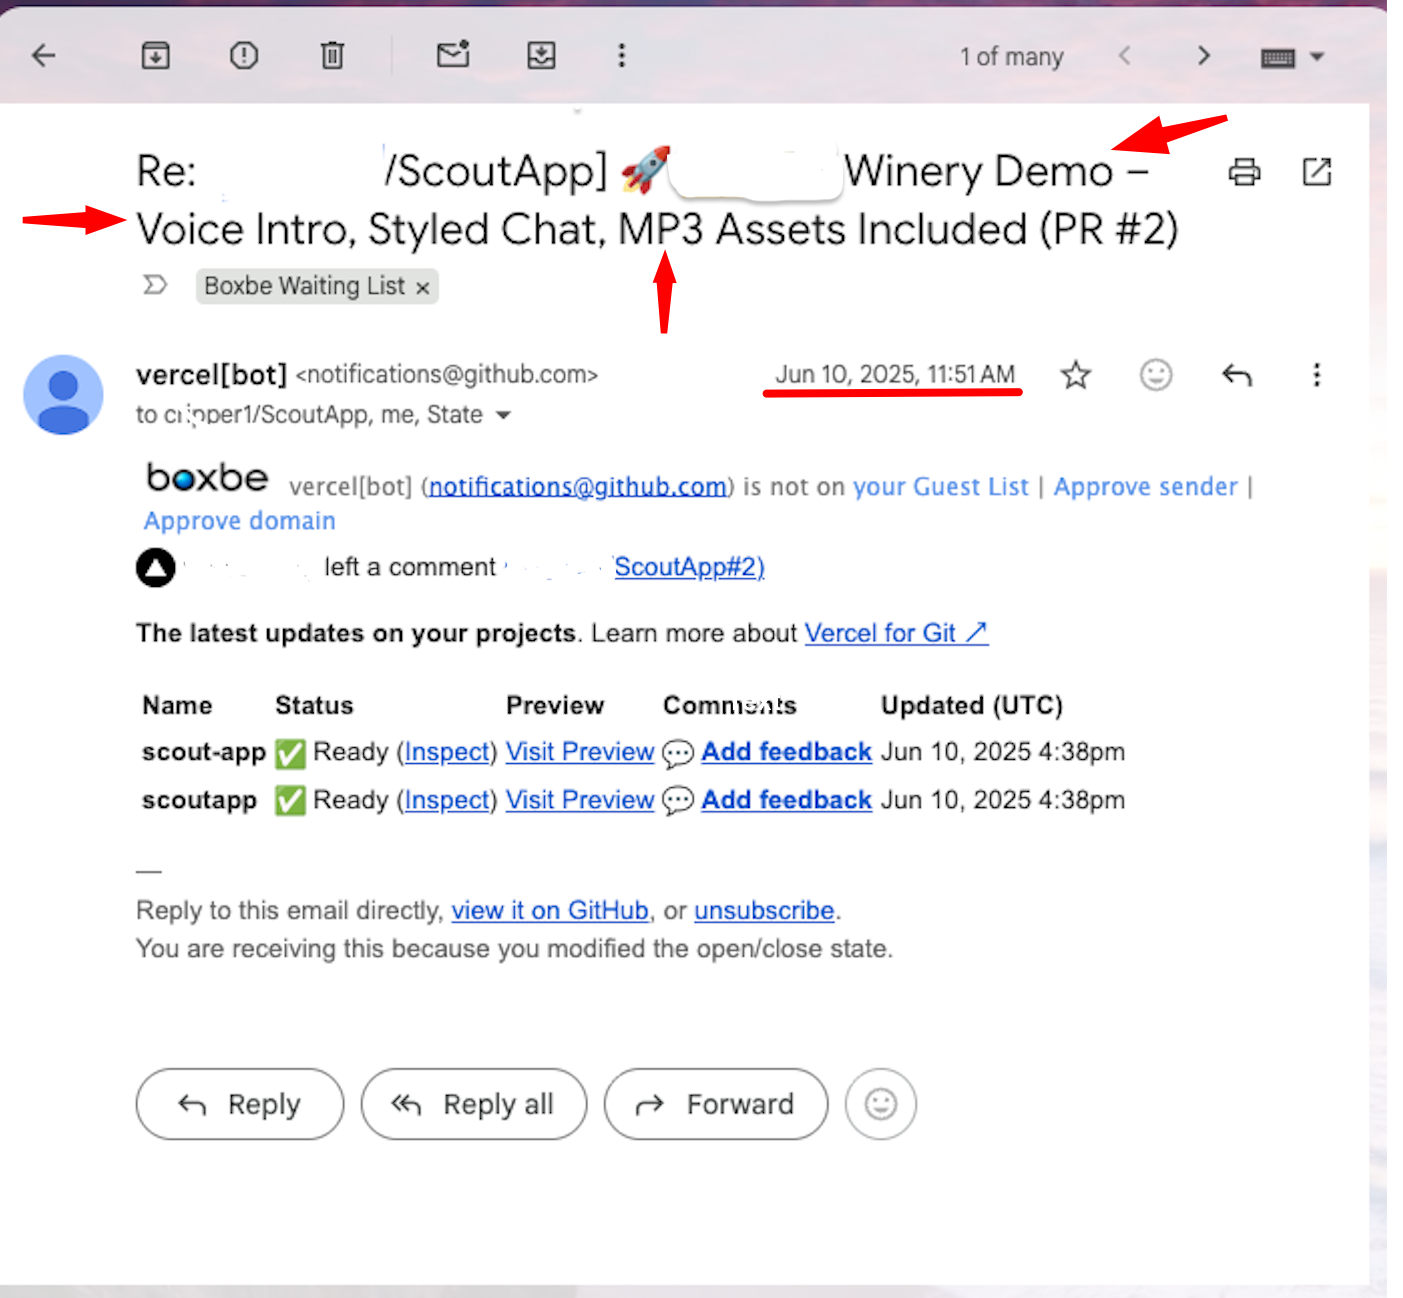Viewport: 1403px width, 1298px height.
Task: Open notifications@github.com link in Boxbe banner
Action: [x=577, y=487]
